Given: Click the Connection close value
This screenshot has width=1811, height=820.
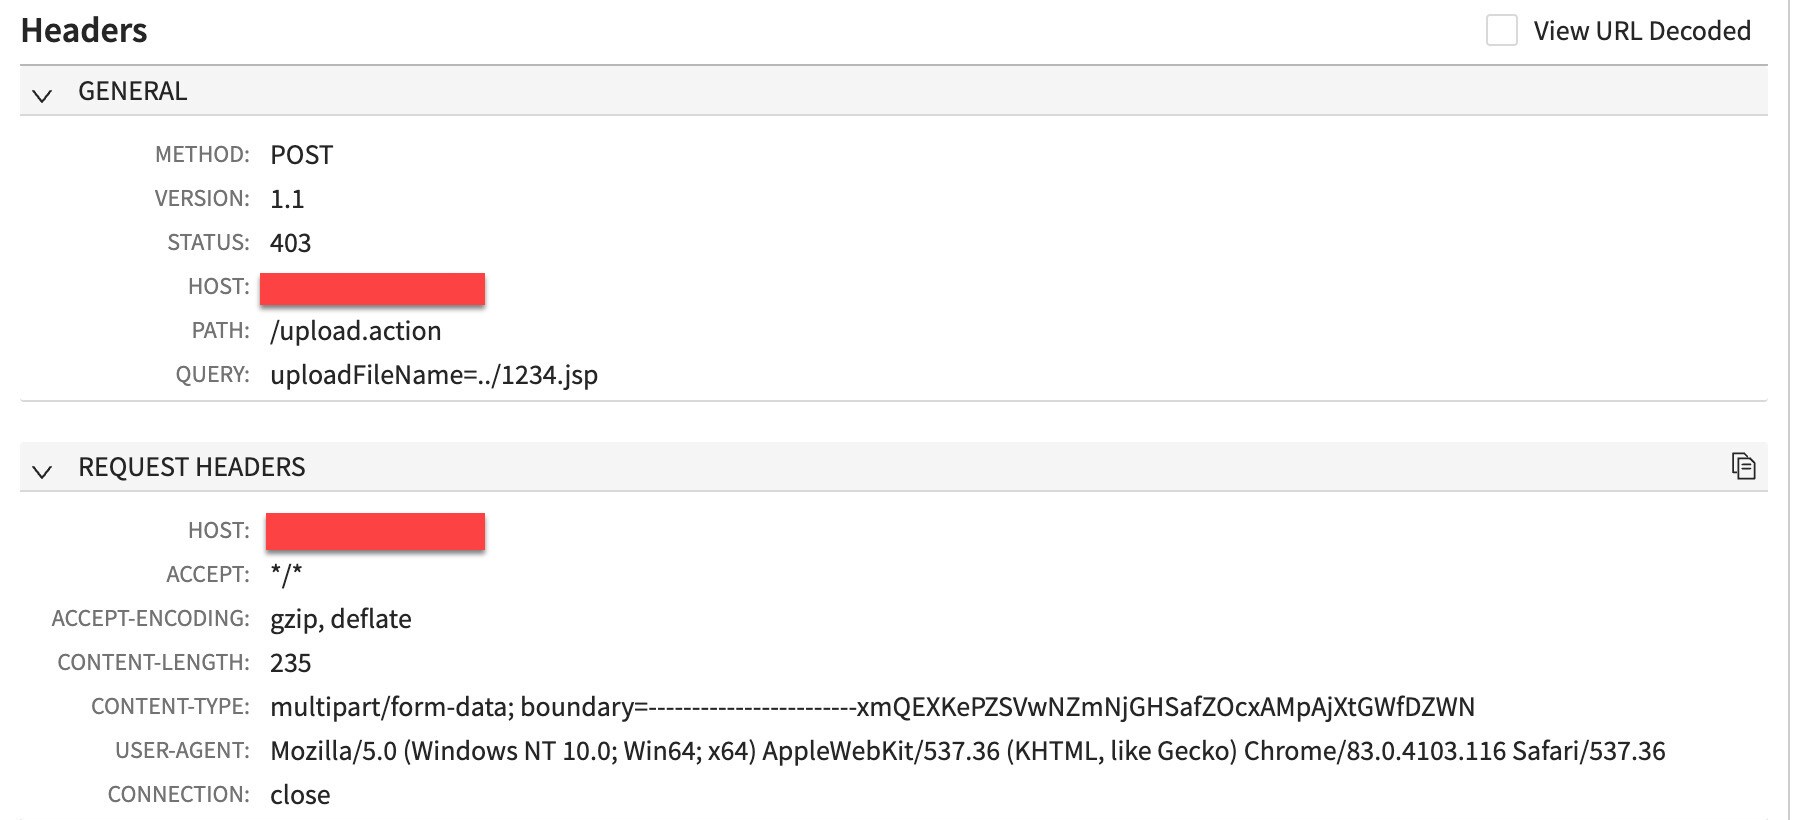Looking at the screenshot, I should pyautogui.click(x=300, y=793).
